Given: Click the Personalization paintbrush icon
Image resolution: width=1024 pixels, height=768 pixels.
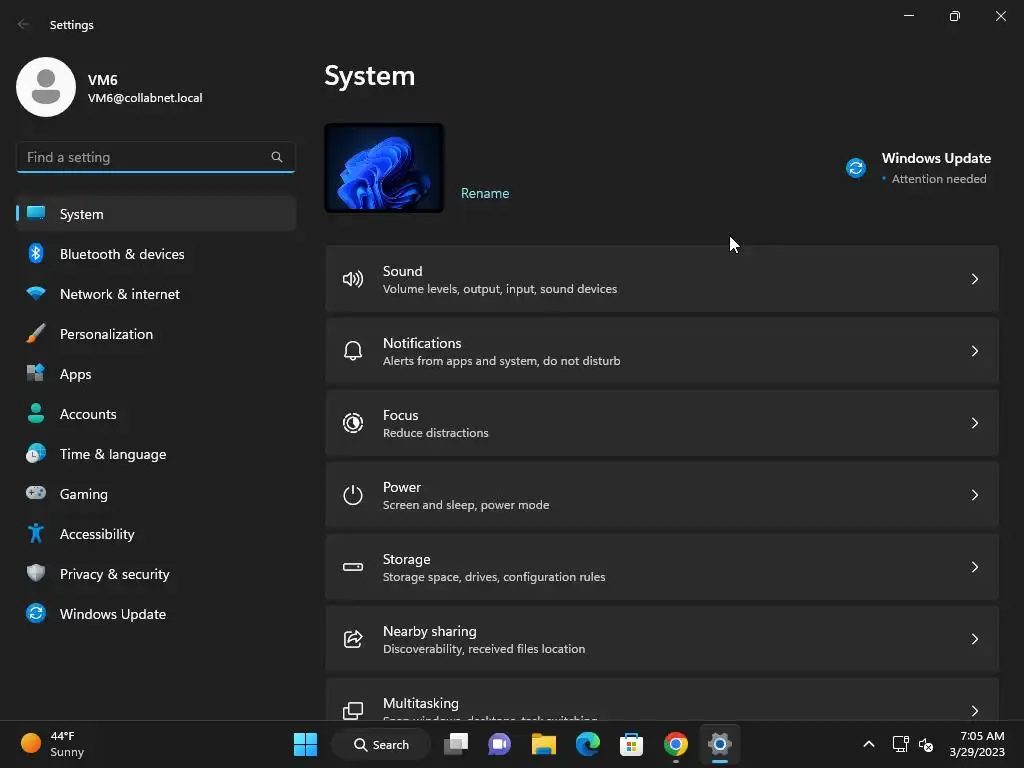Looking at the screenshot, I should [36, 334].
